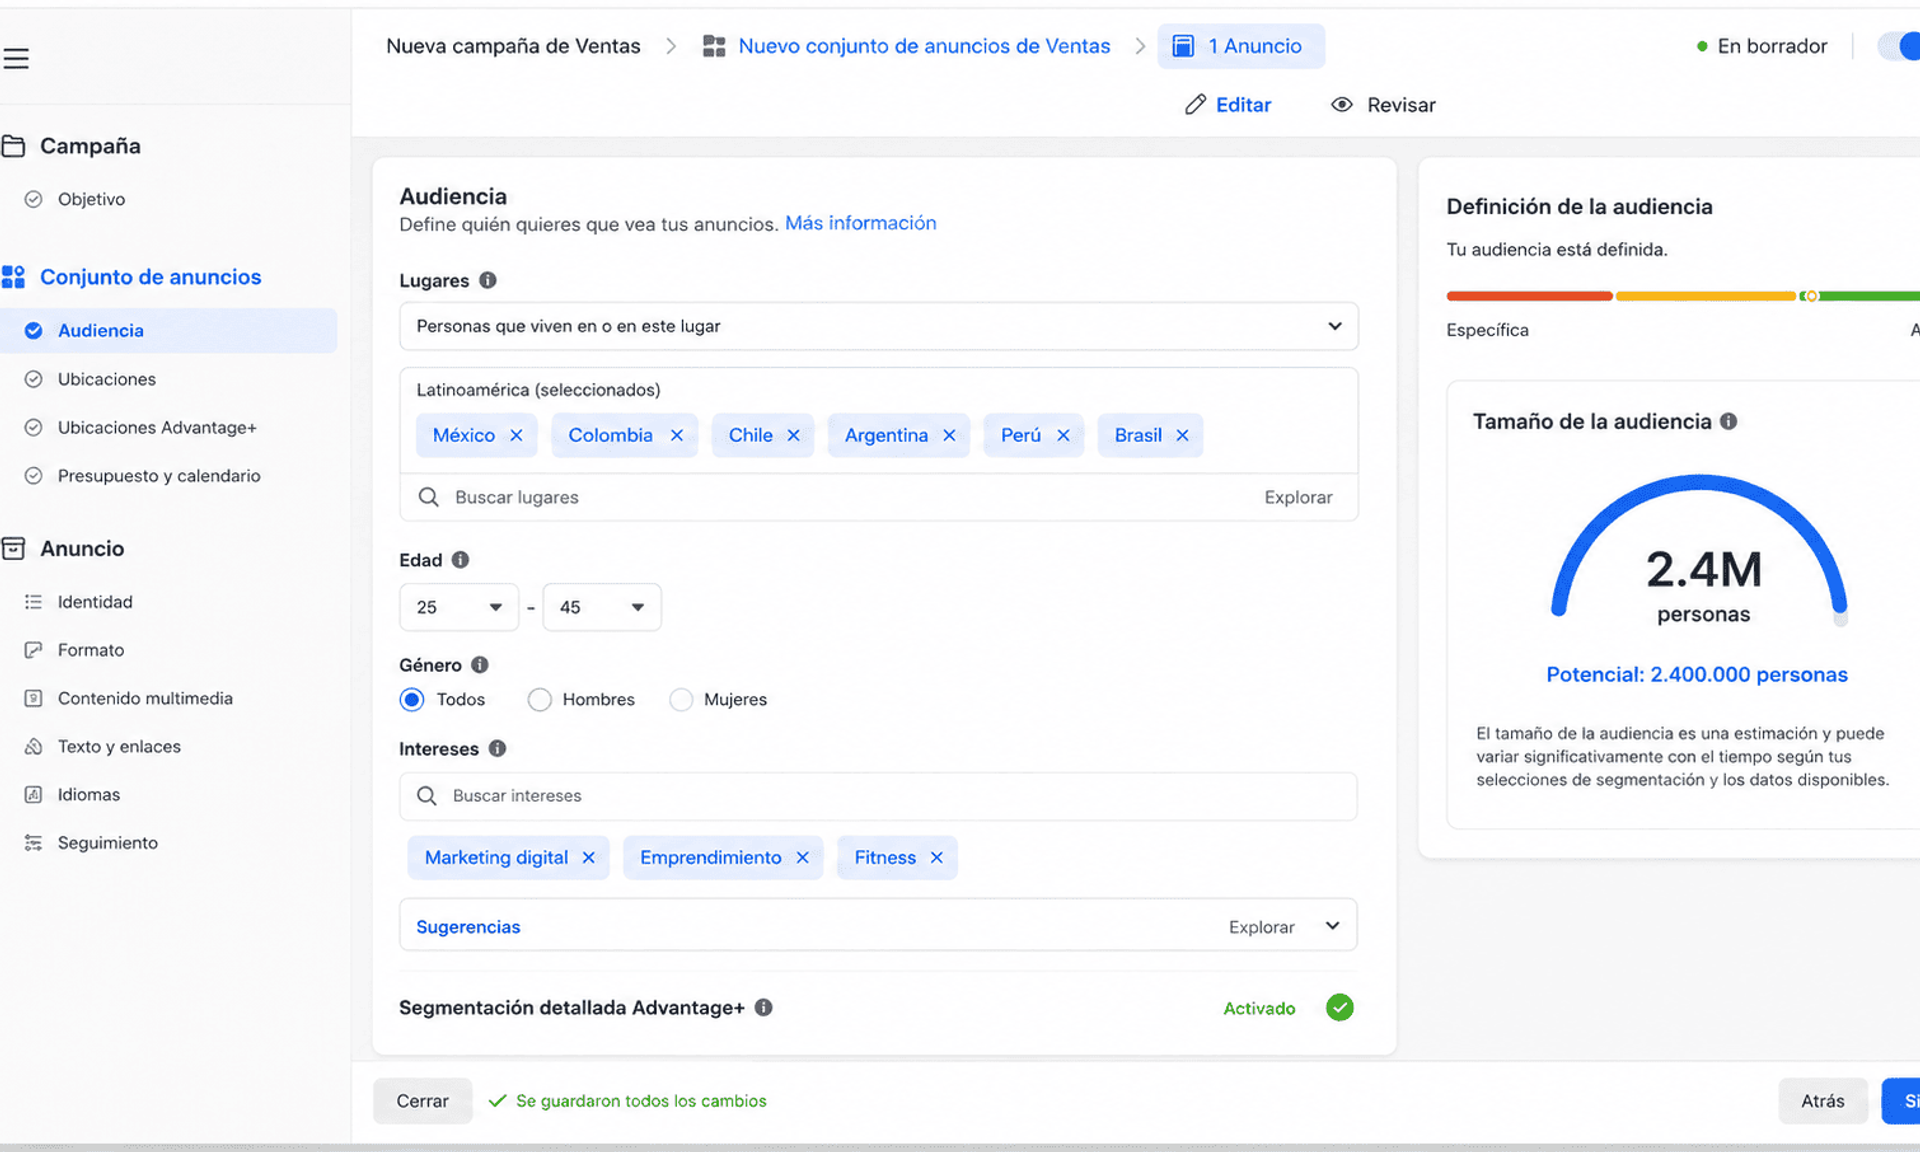
Task: Switch to the Revisar tab
Action: [1383, 105]
